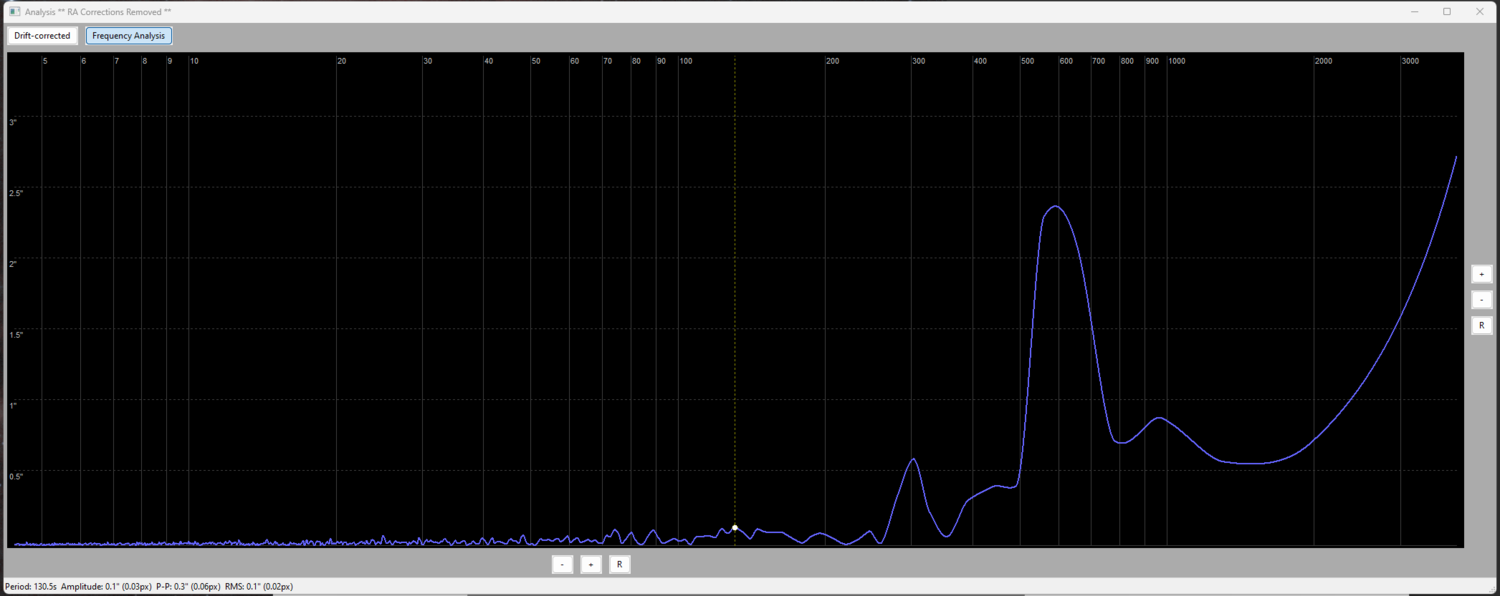Click the R reset button right of graph
This screenshot has width=1500, height=596.
(x=1481, y=326)
